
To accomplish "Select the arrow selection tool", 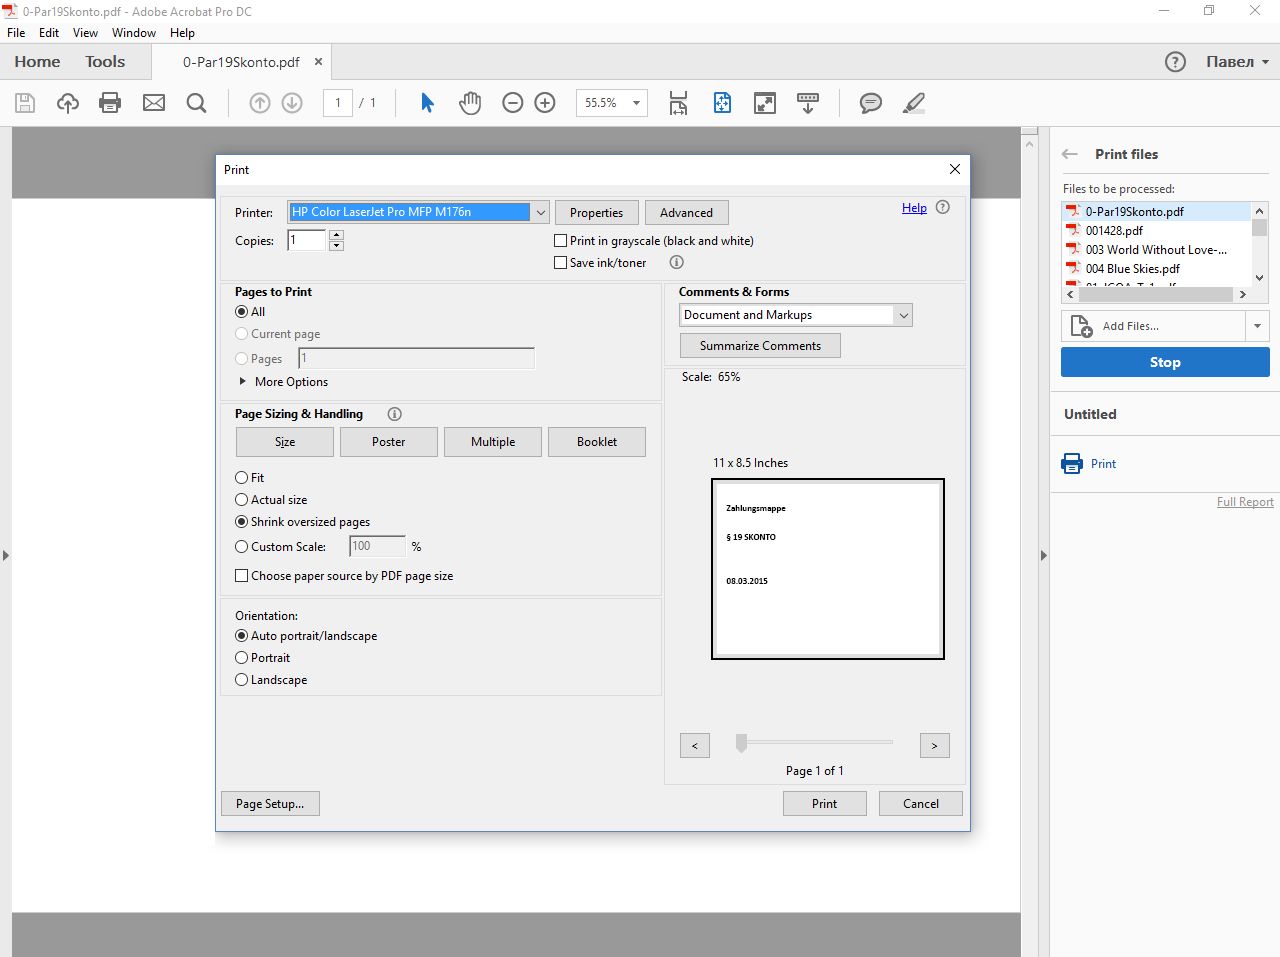I will 427,102.
